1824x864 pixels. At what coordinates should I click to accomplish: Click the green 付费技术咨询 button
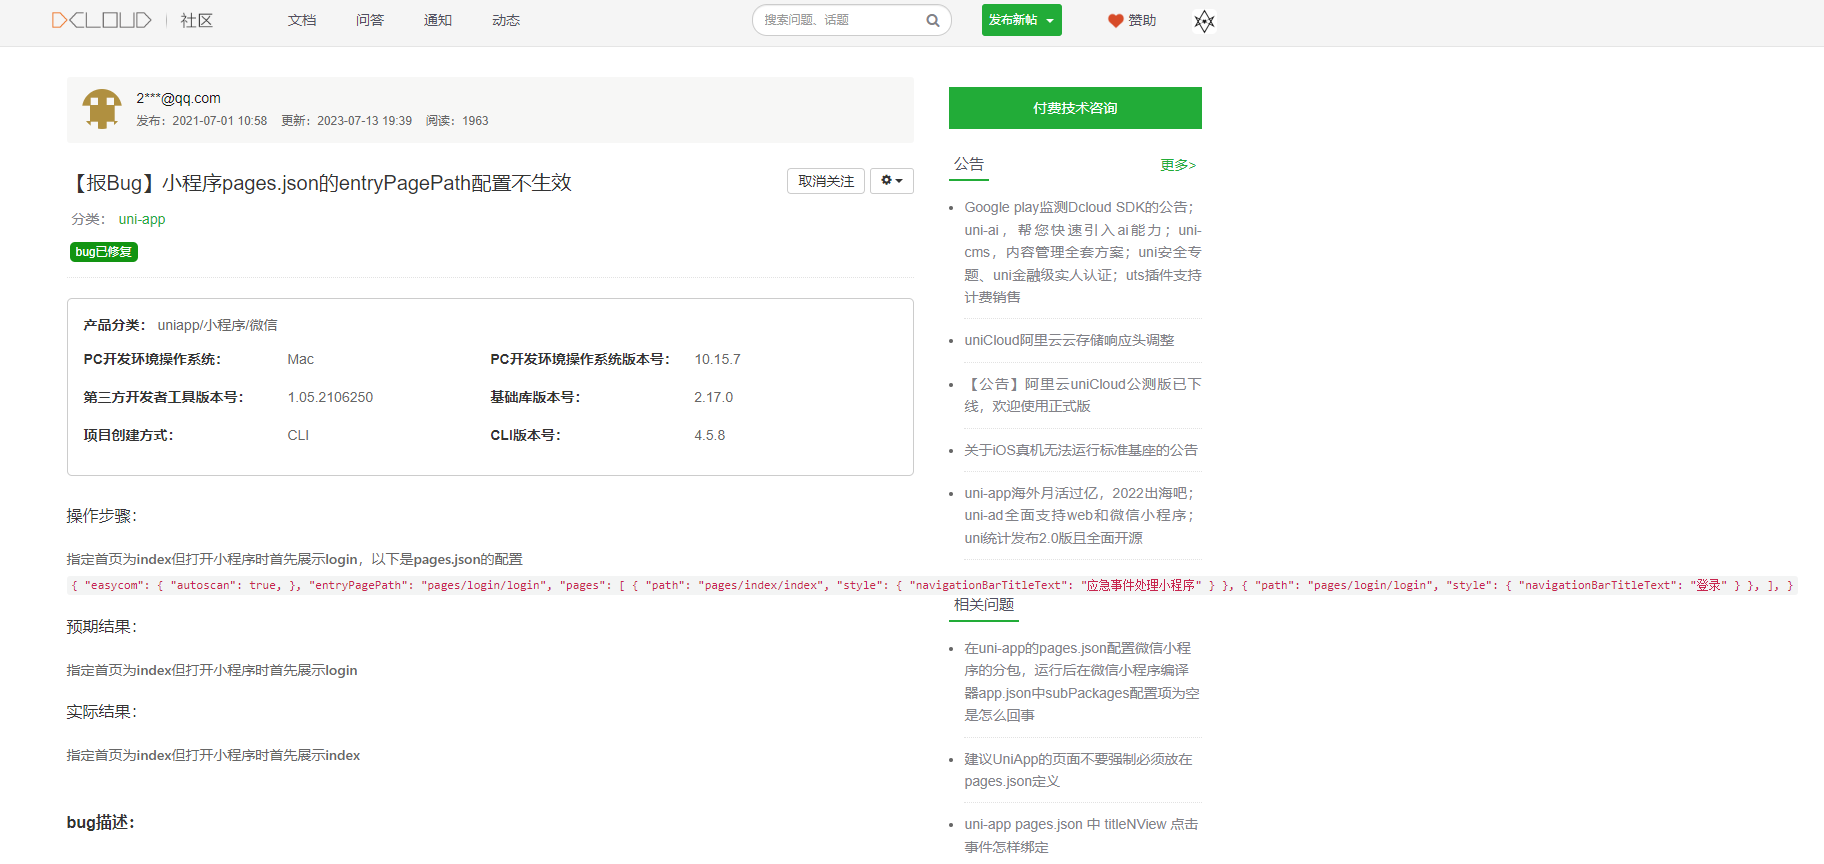pyautogui.click(x=1075, y=108)
